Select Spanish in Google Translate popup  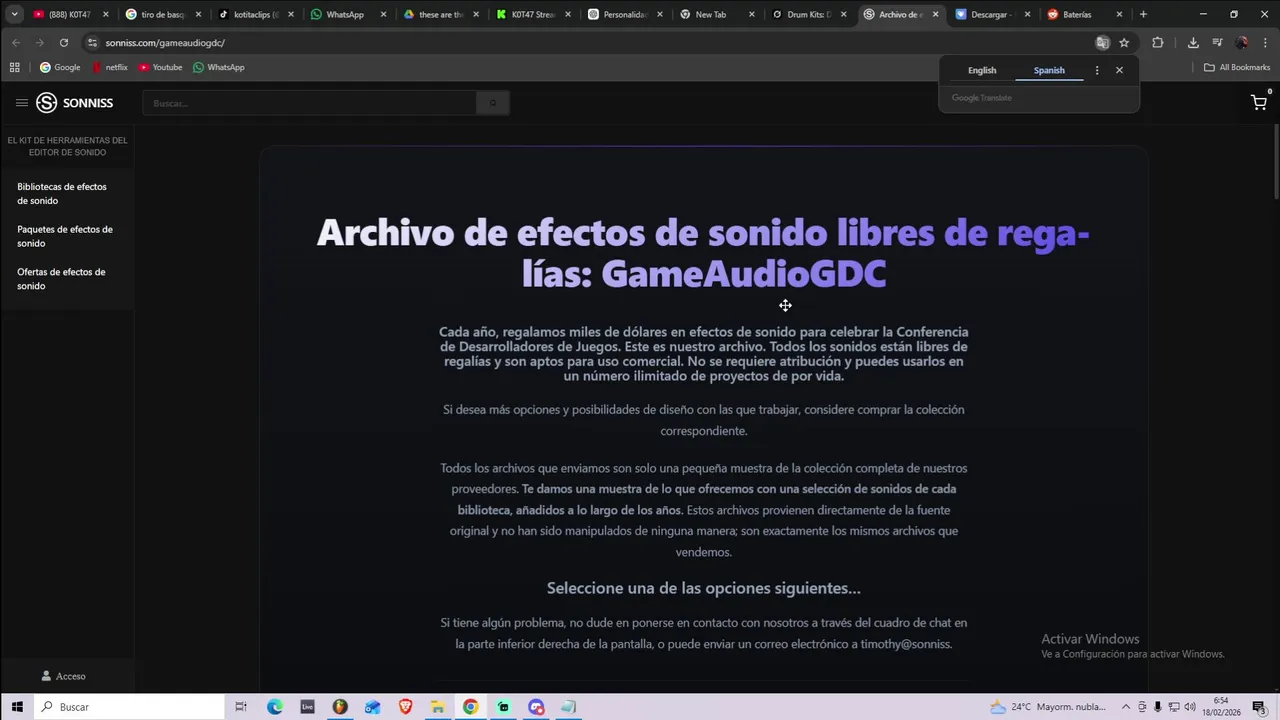(1049, 70)
